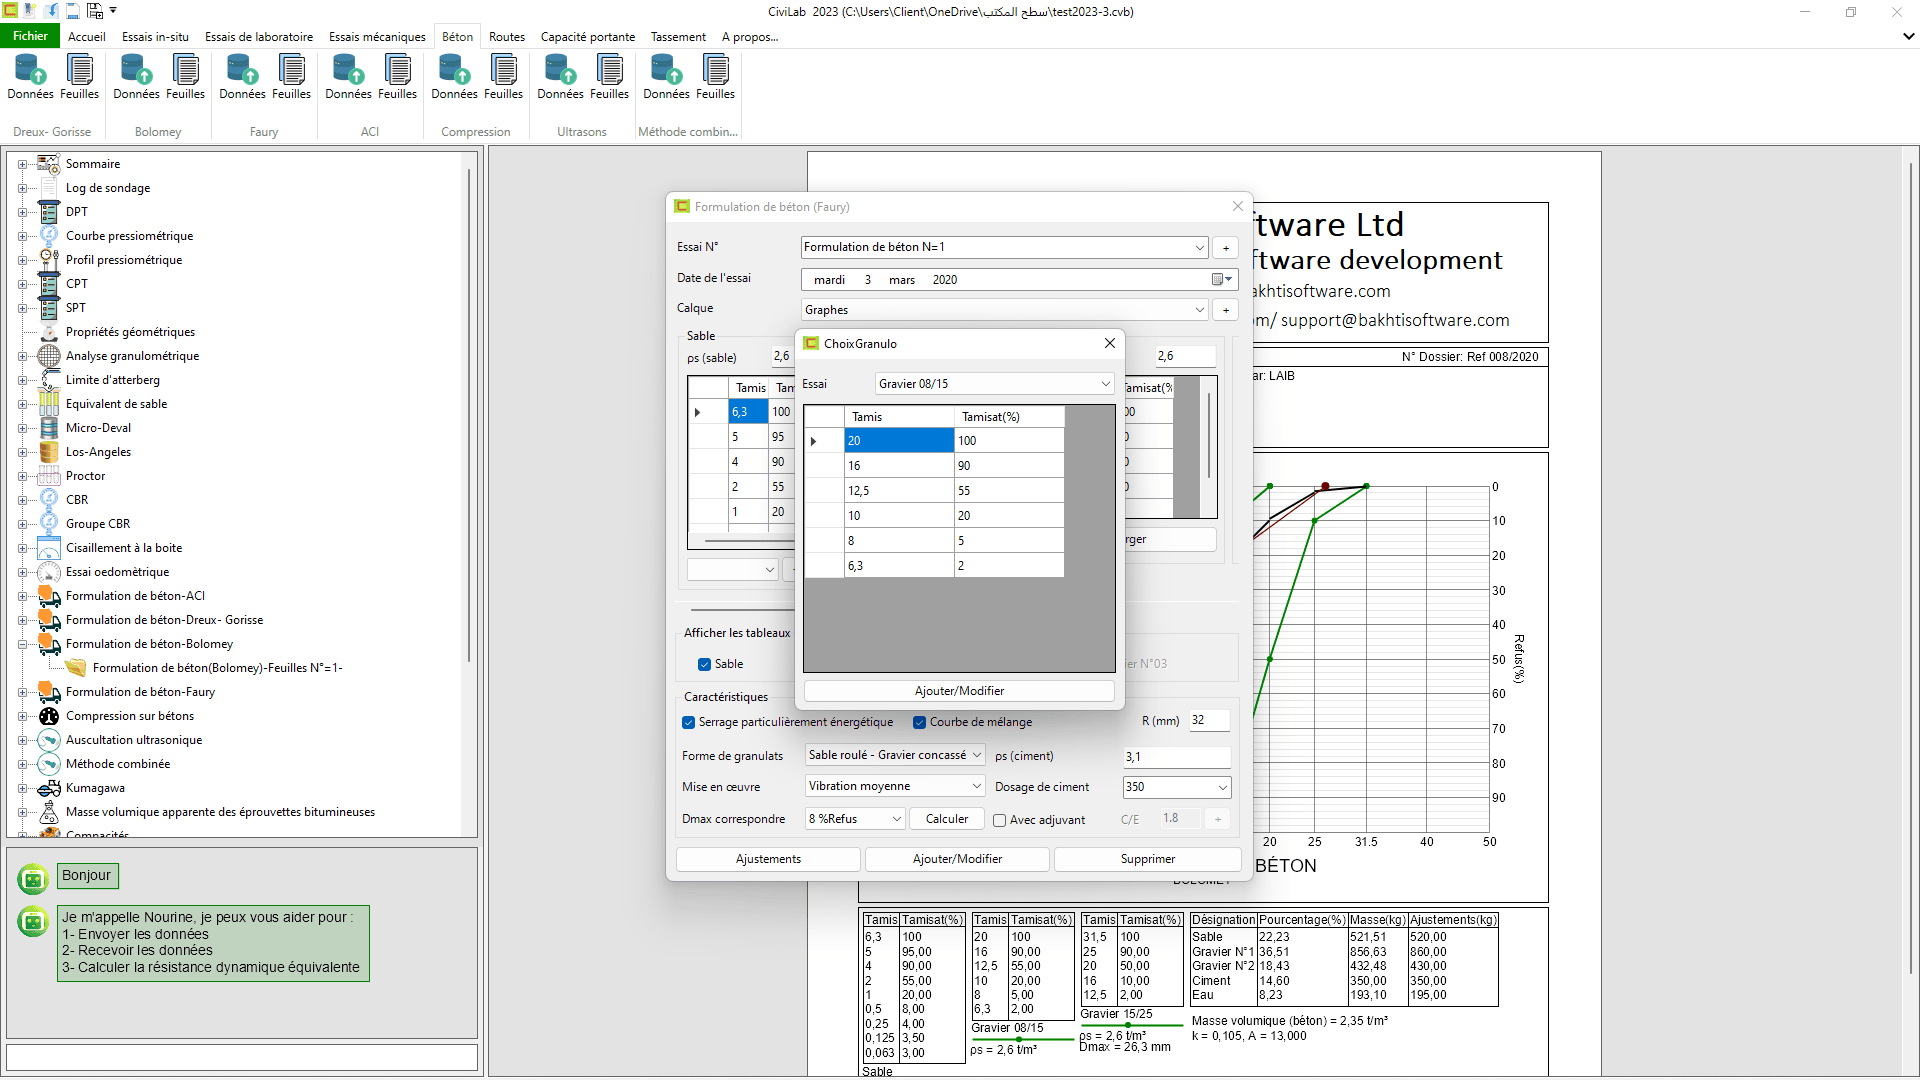Select Analyse granulométrique tree icon
Viewport: 1920px width, 1080px height.
coord(49,356)
